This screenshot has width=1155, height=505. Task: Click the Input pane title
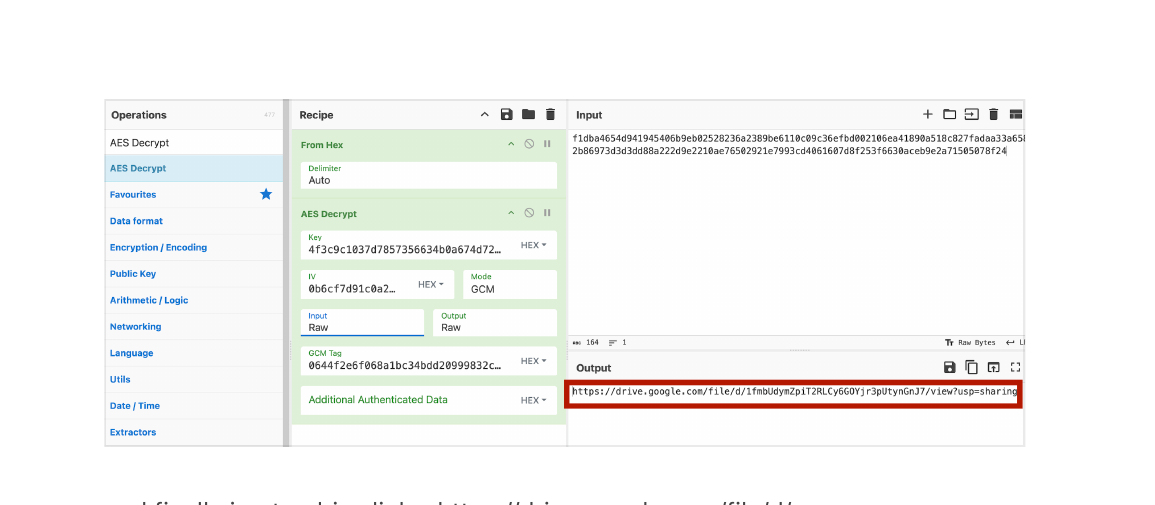(x=589, y=115)
